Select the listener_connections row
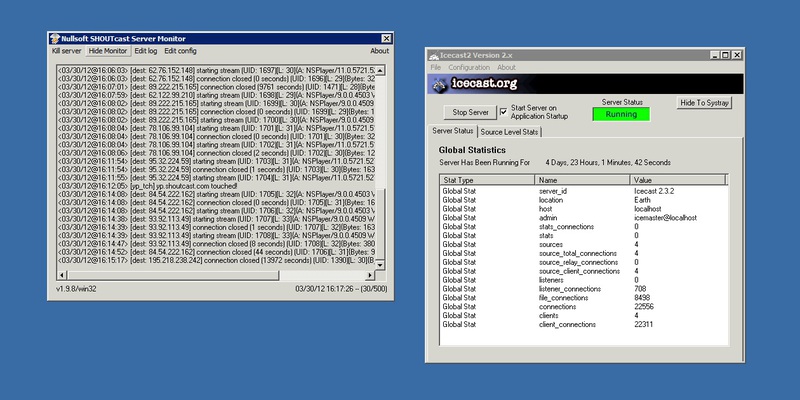 pyautogui.click(x=583, y=289)
